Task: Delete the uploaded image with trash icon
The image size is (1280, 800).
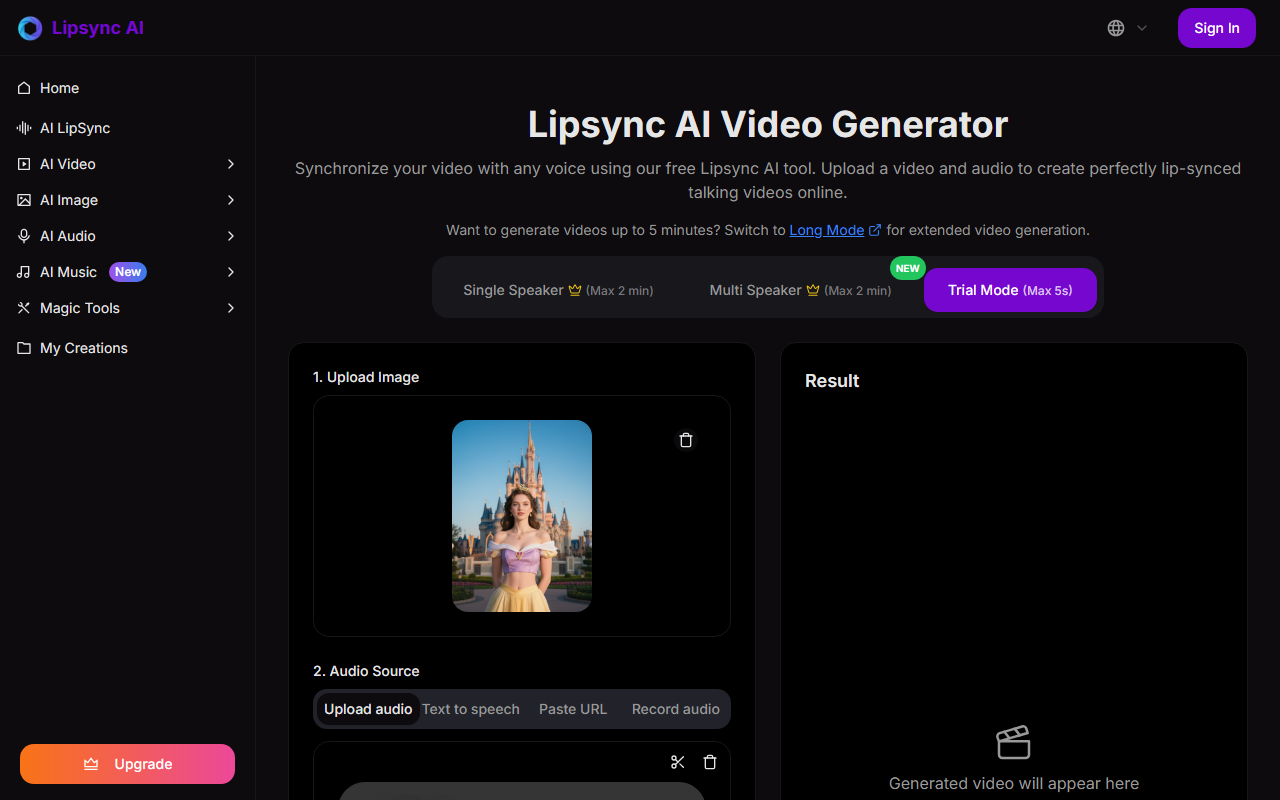Action: [686, 440]
